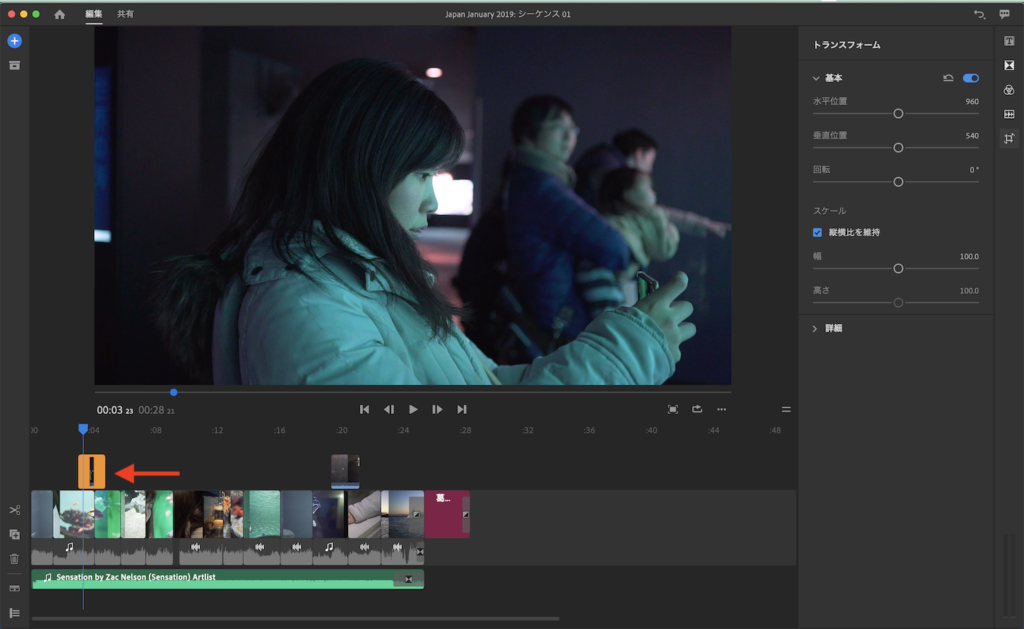The width and height of the screenshot is (1024, 629).
Task: Click the blue Add Media plus button
Action: tap(14, 41)
